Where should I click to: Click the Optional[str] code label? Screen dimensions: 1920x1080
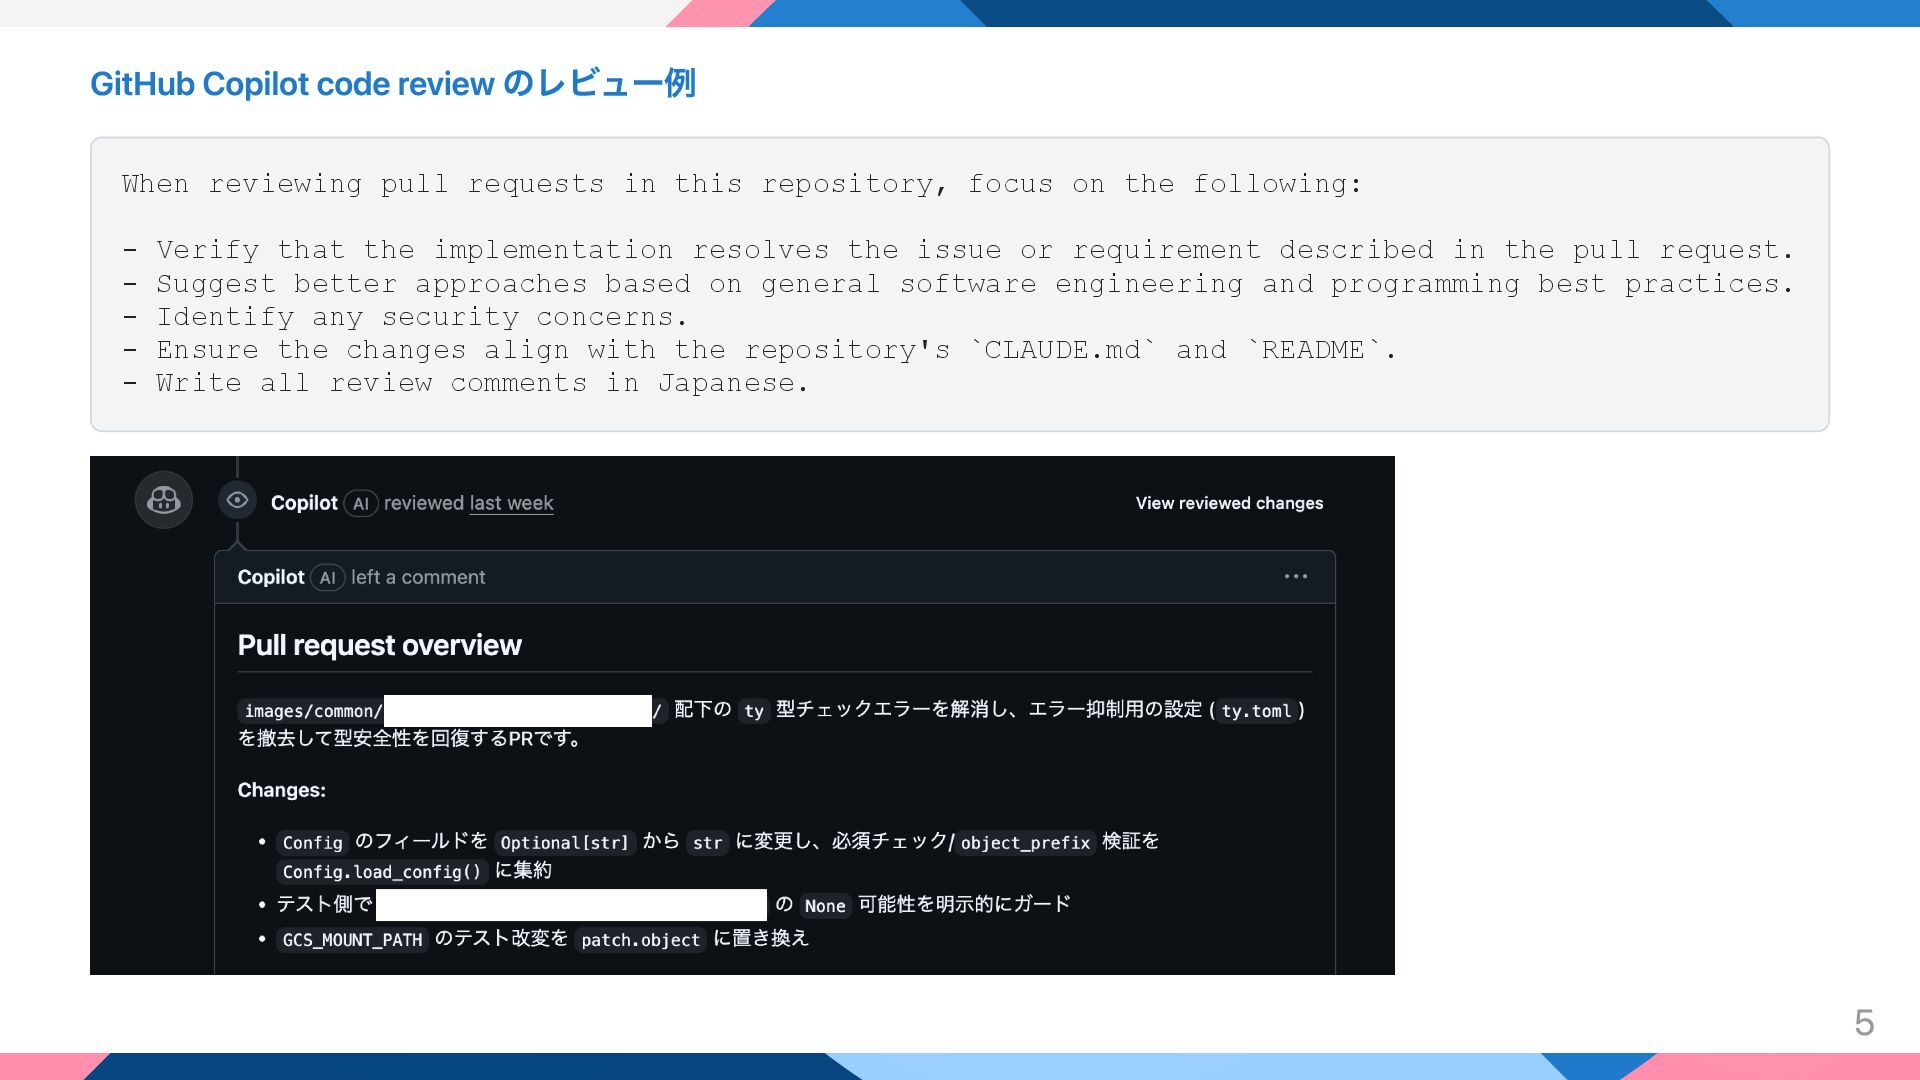click(564, 843)
